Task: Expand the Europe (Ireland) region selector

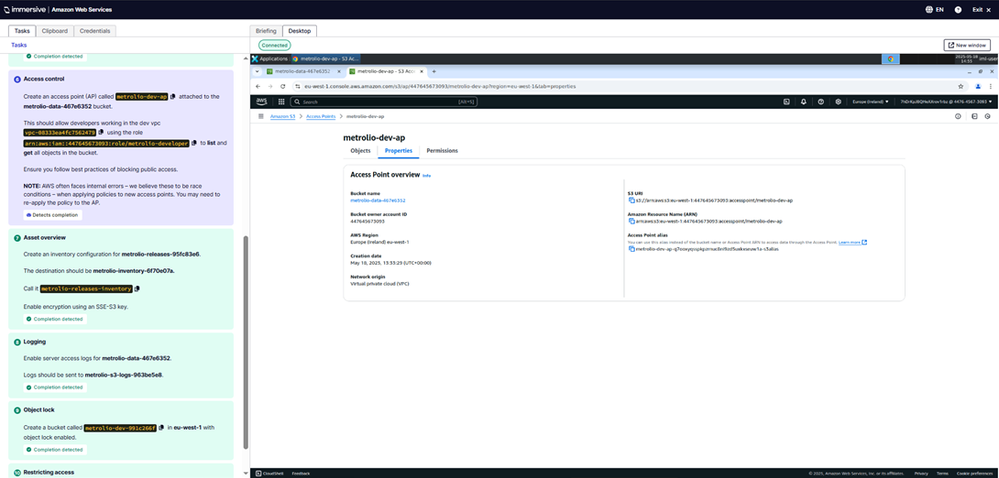Action: 870,101
